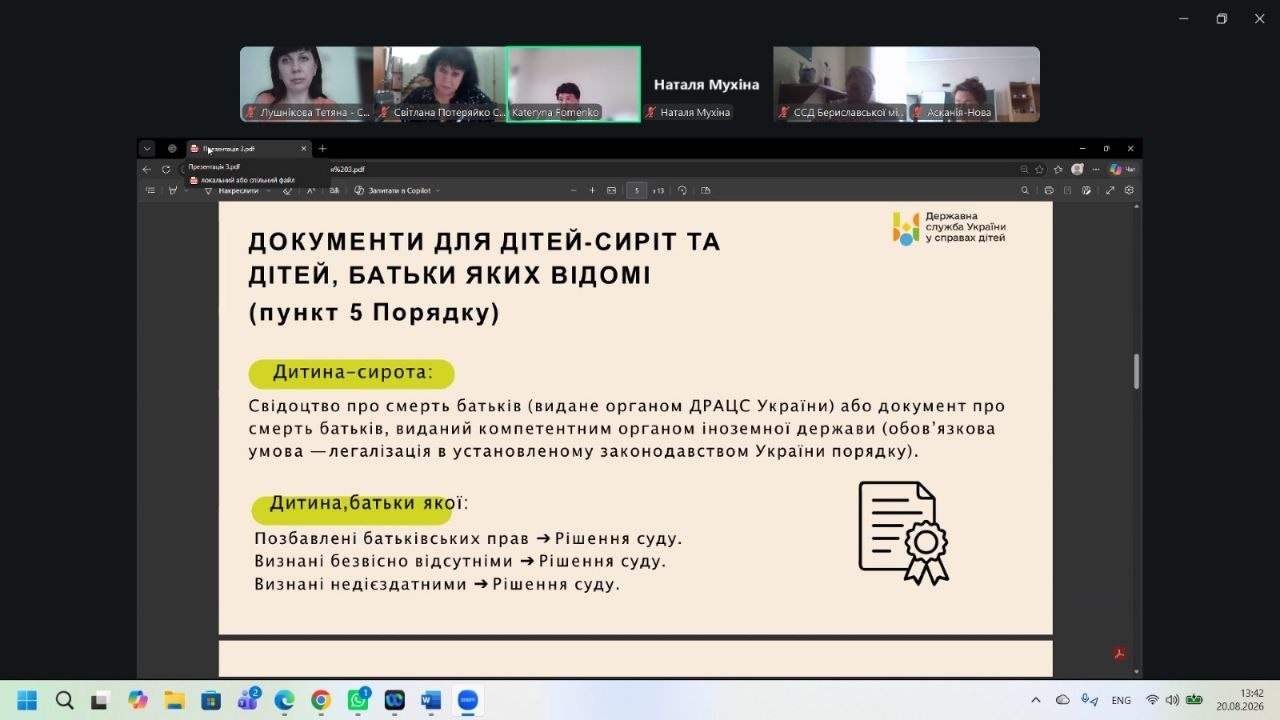Screen dimensions: 1280x720
Task: Select Наталя Мухіна participant tile
Action: (706, 84)
